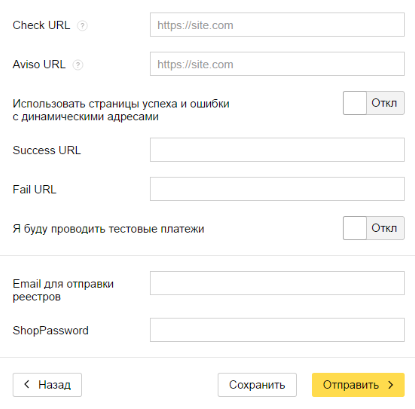Screen dimensions: 415x409
Task: Select the ShopPassword input field
Action: pos(277,330)
